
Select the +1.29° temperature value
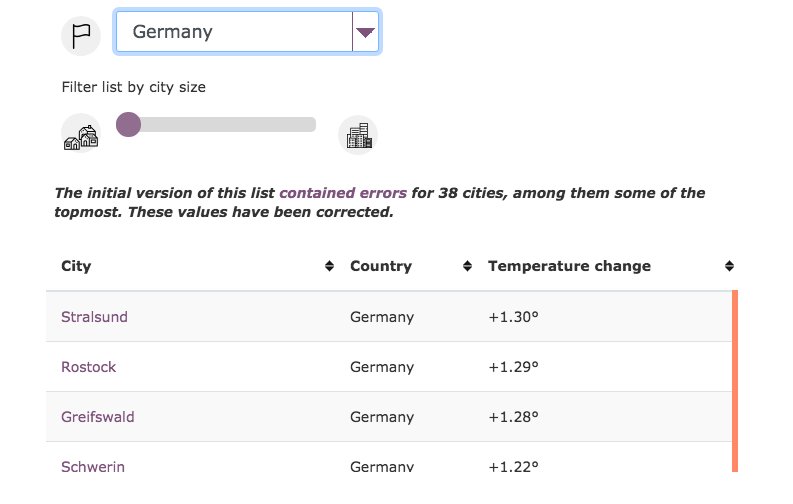513,367
